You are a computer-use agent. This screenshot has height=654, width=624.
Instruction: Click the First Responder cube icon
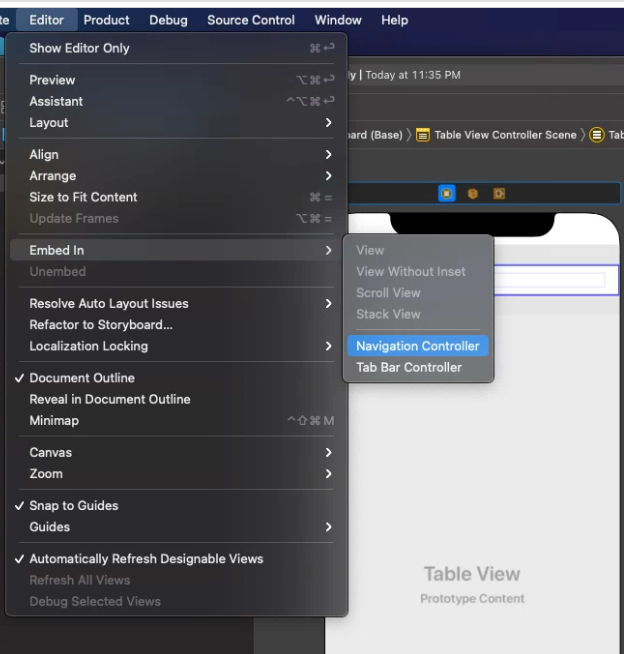473,194
